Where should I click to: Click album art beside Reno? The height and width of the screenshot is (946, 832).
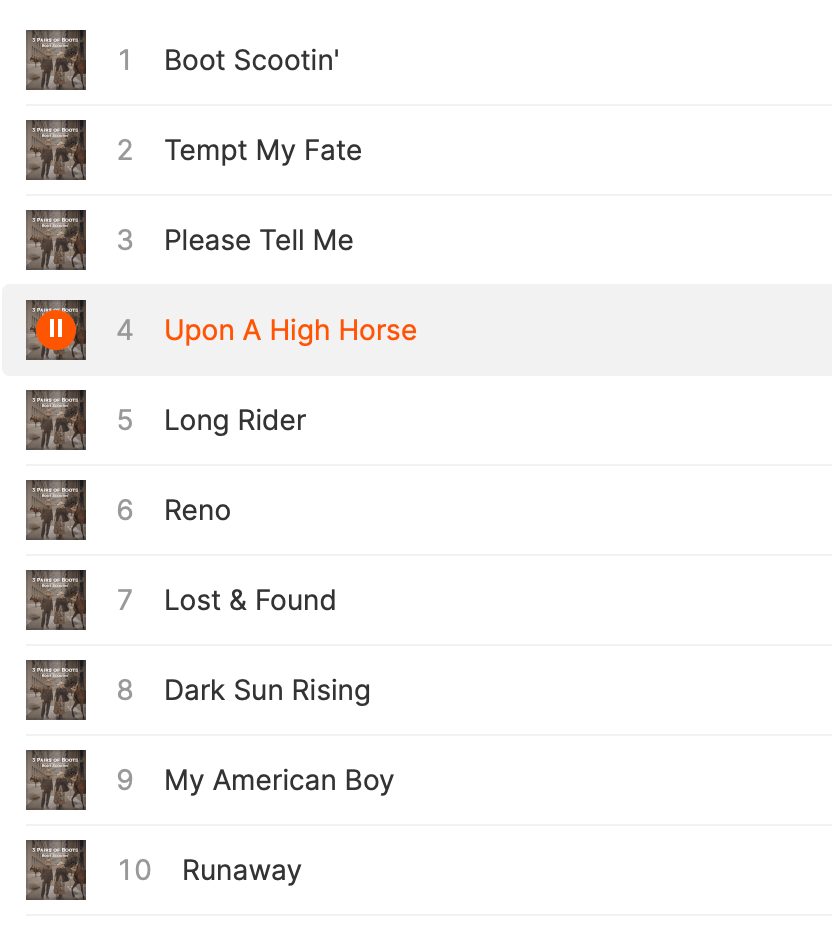coord(56,510)
